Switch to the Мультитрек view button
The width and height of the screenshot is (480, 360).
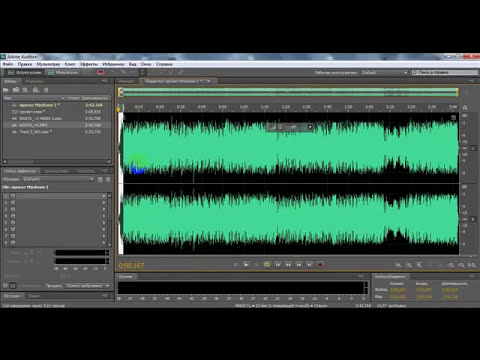click(x=63, y=72)
